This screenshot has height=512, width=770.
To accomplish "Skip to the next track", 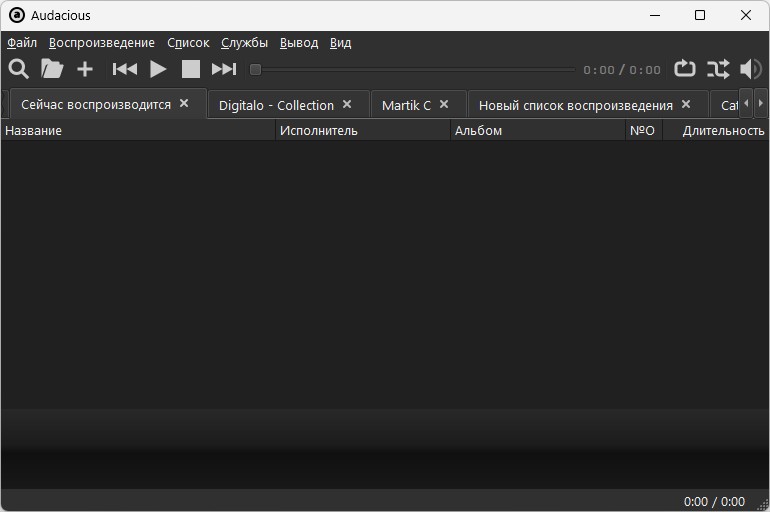I will pos(224,69).
